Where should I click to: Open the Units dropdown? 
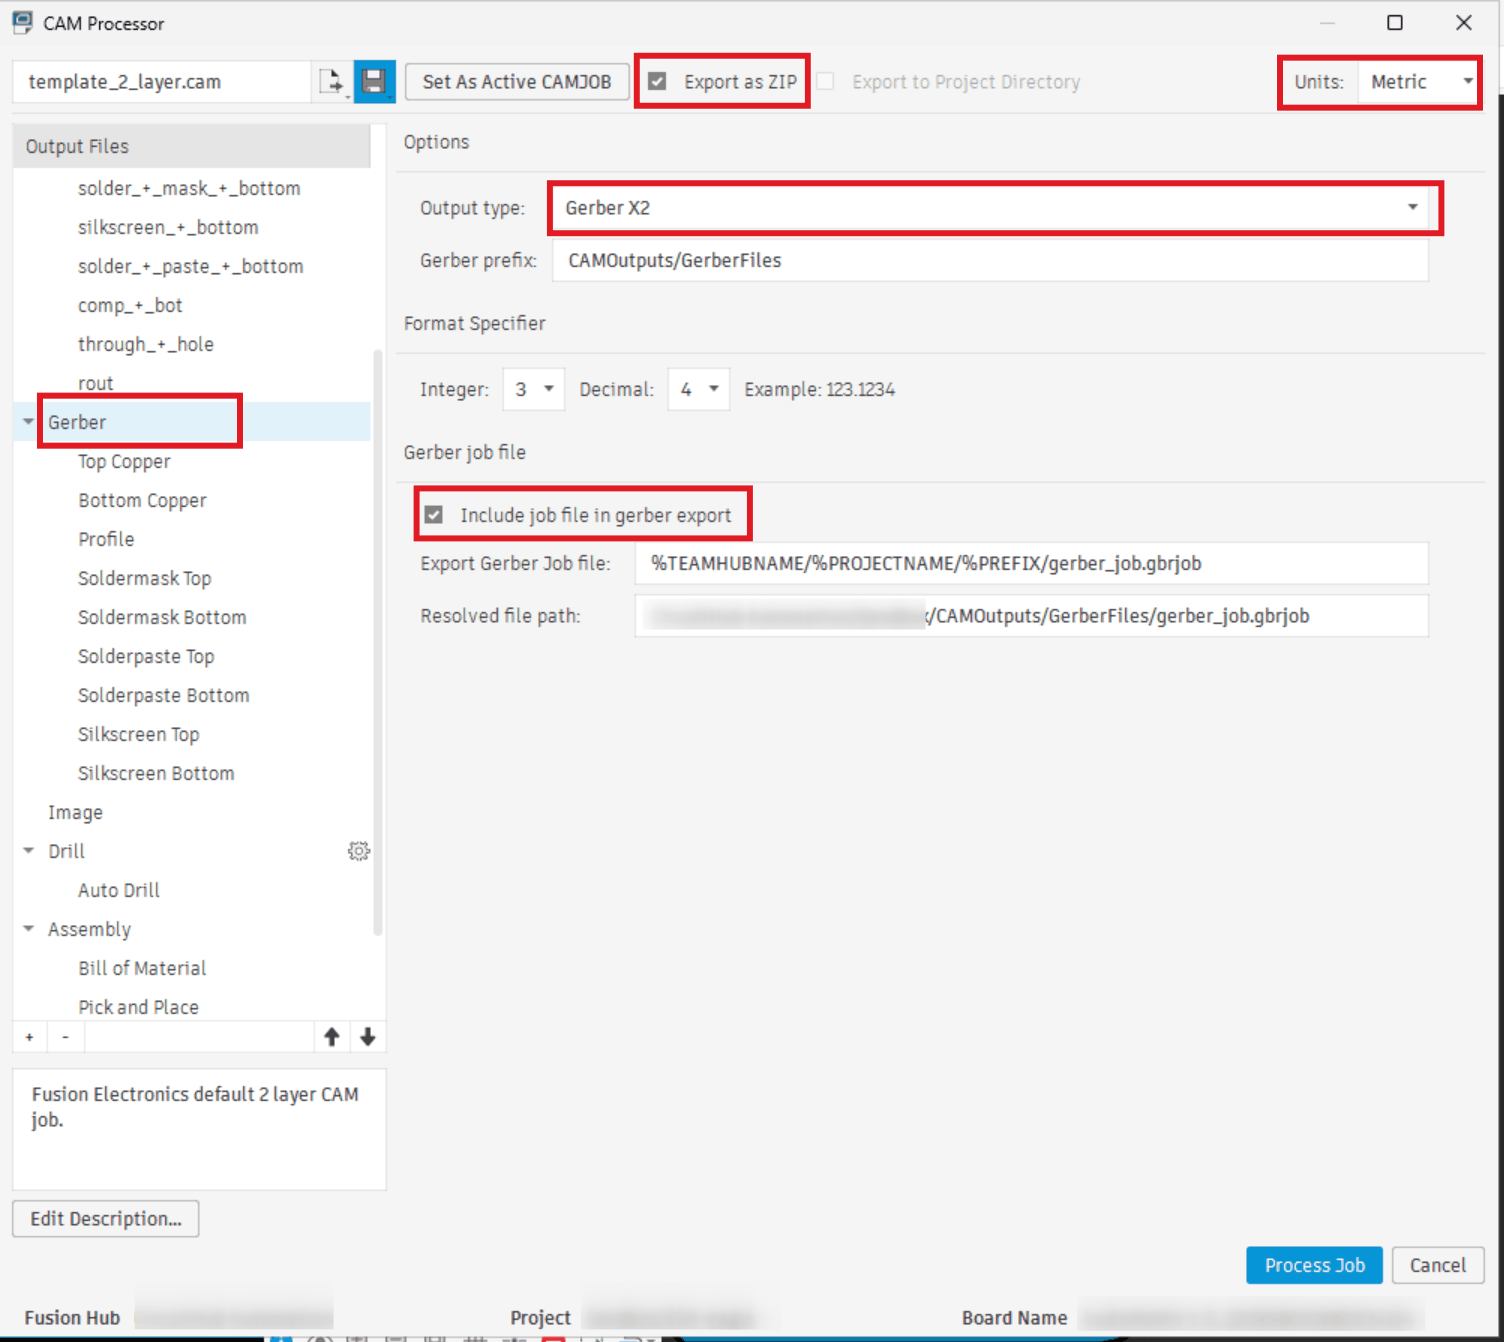pyautogui.click(x=1419, y=82)
